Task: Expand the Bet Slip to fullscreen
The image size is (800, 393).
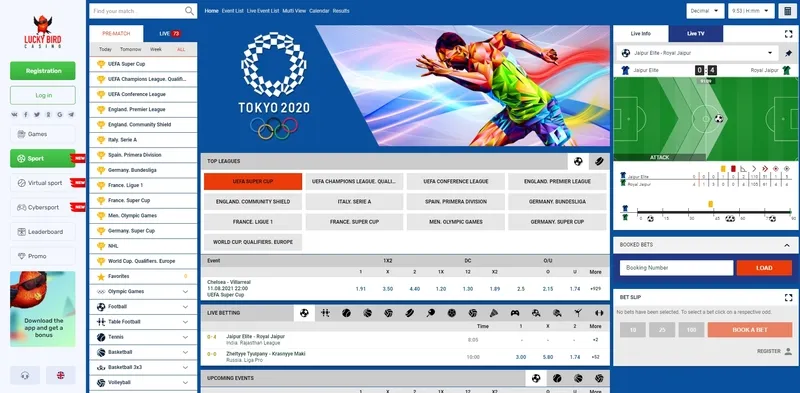Action: [x=788, y=297]
